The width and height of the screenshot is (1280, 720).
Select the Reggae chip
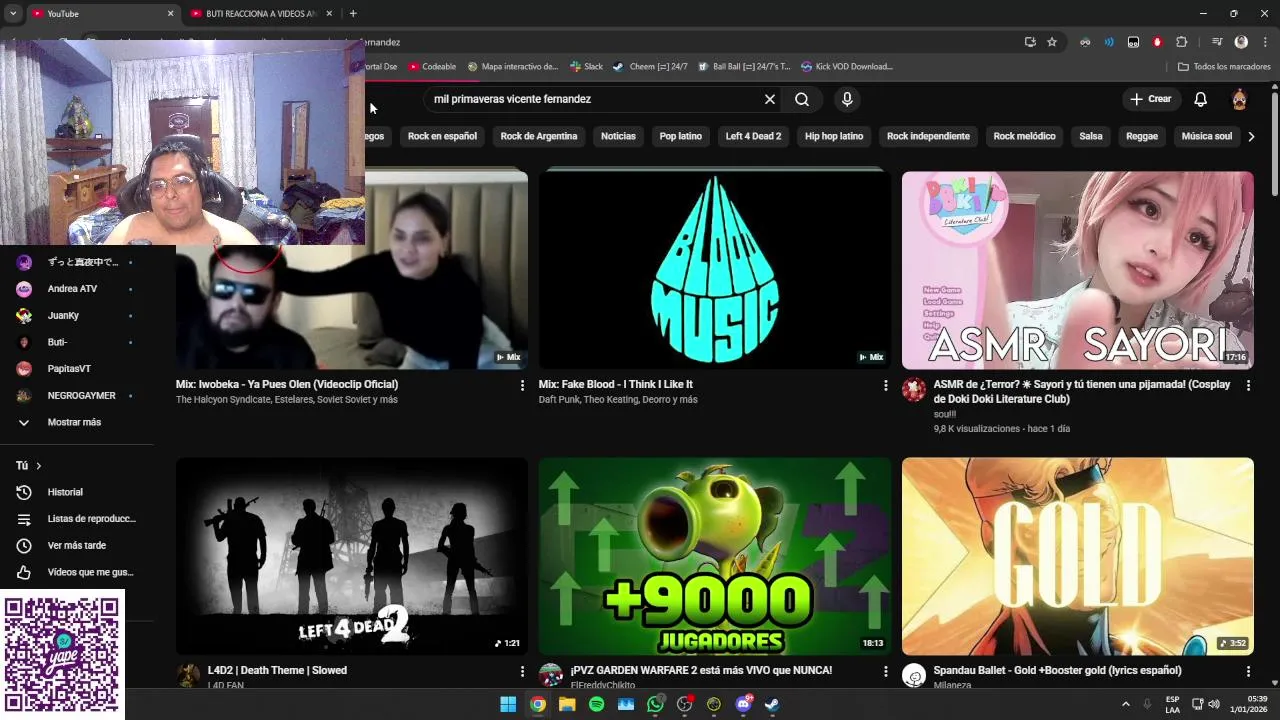[1142, 136]
